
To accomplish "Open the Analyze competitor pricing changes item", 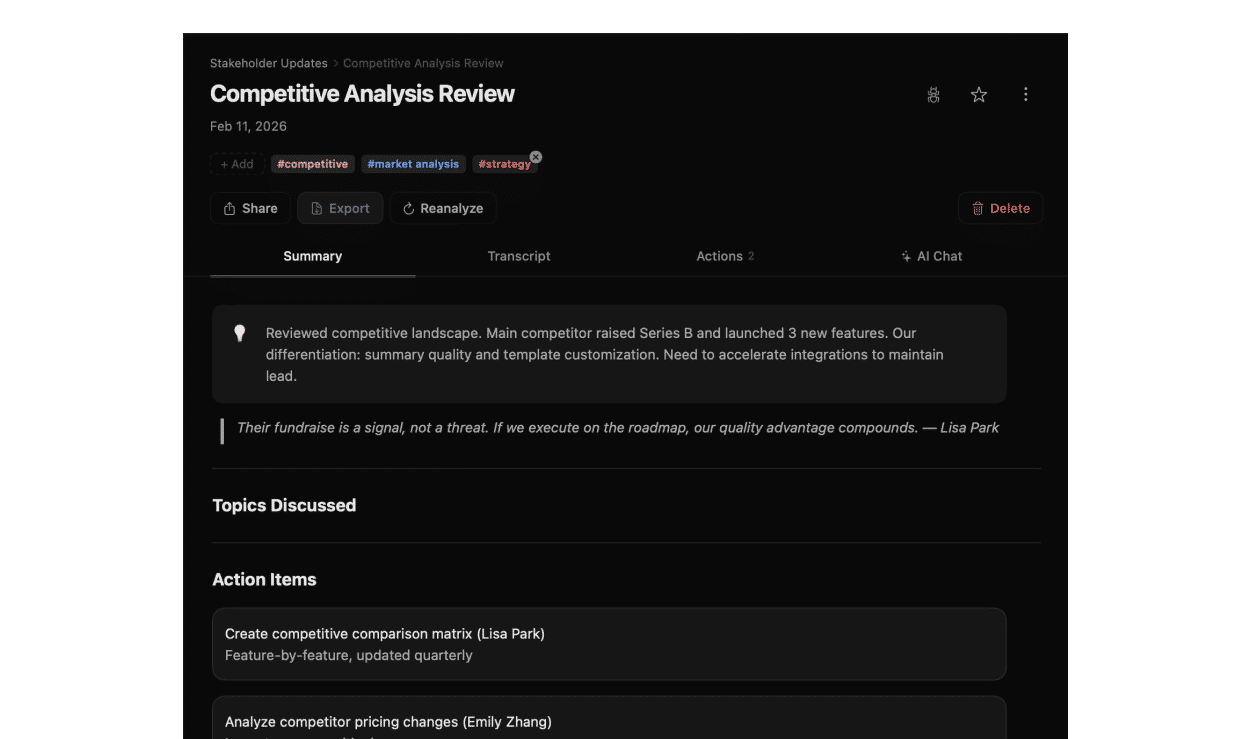I will [609, 718].
